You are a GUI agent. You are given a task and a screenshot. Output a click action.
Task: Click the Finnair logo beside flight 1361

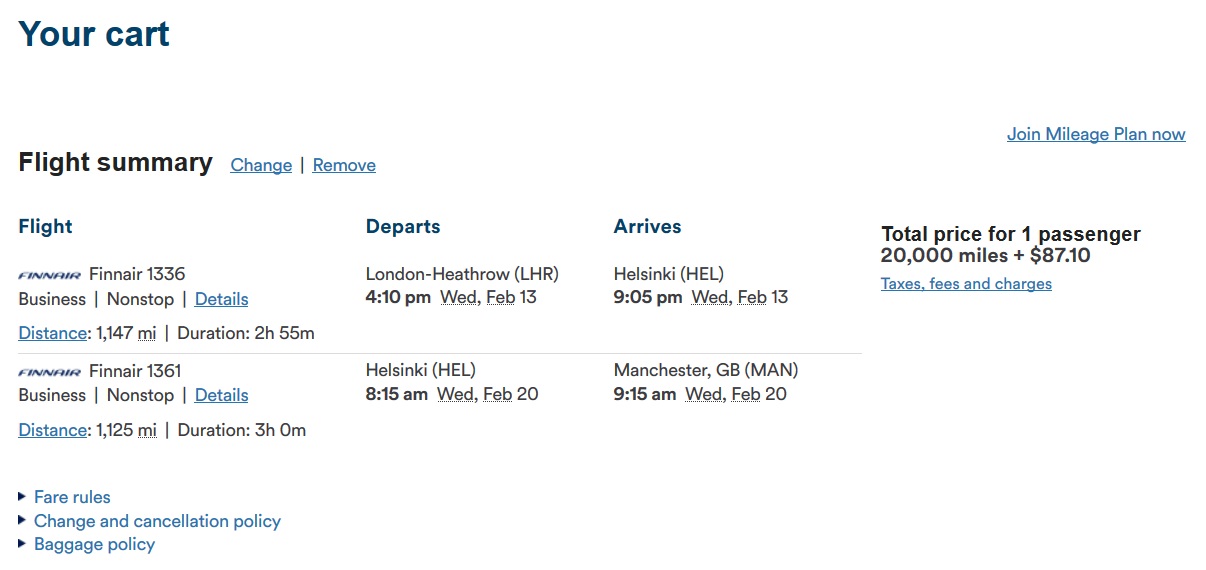click(x=49, y=372)
